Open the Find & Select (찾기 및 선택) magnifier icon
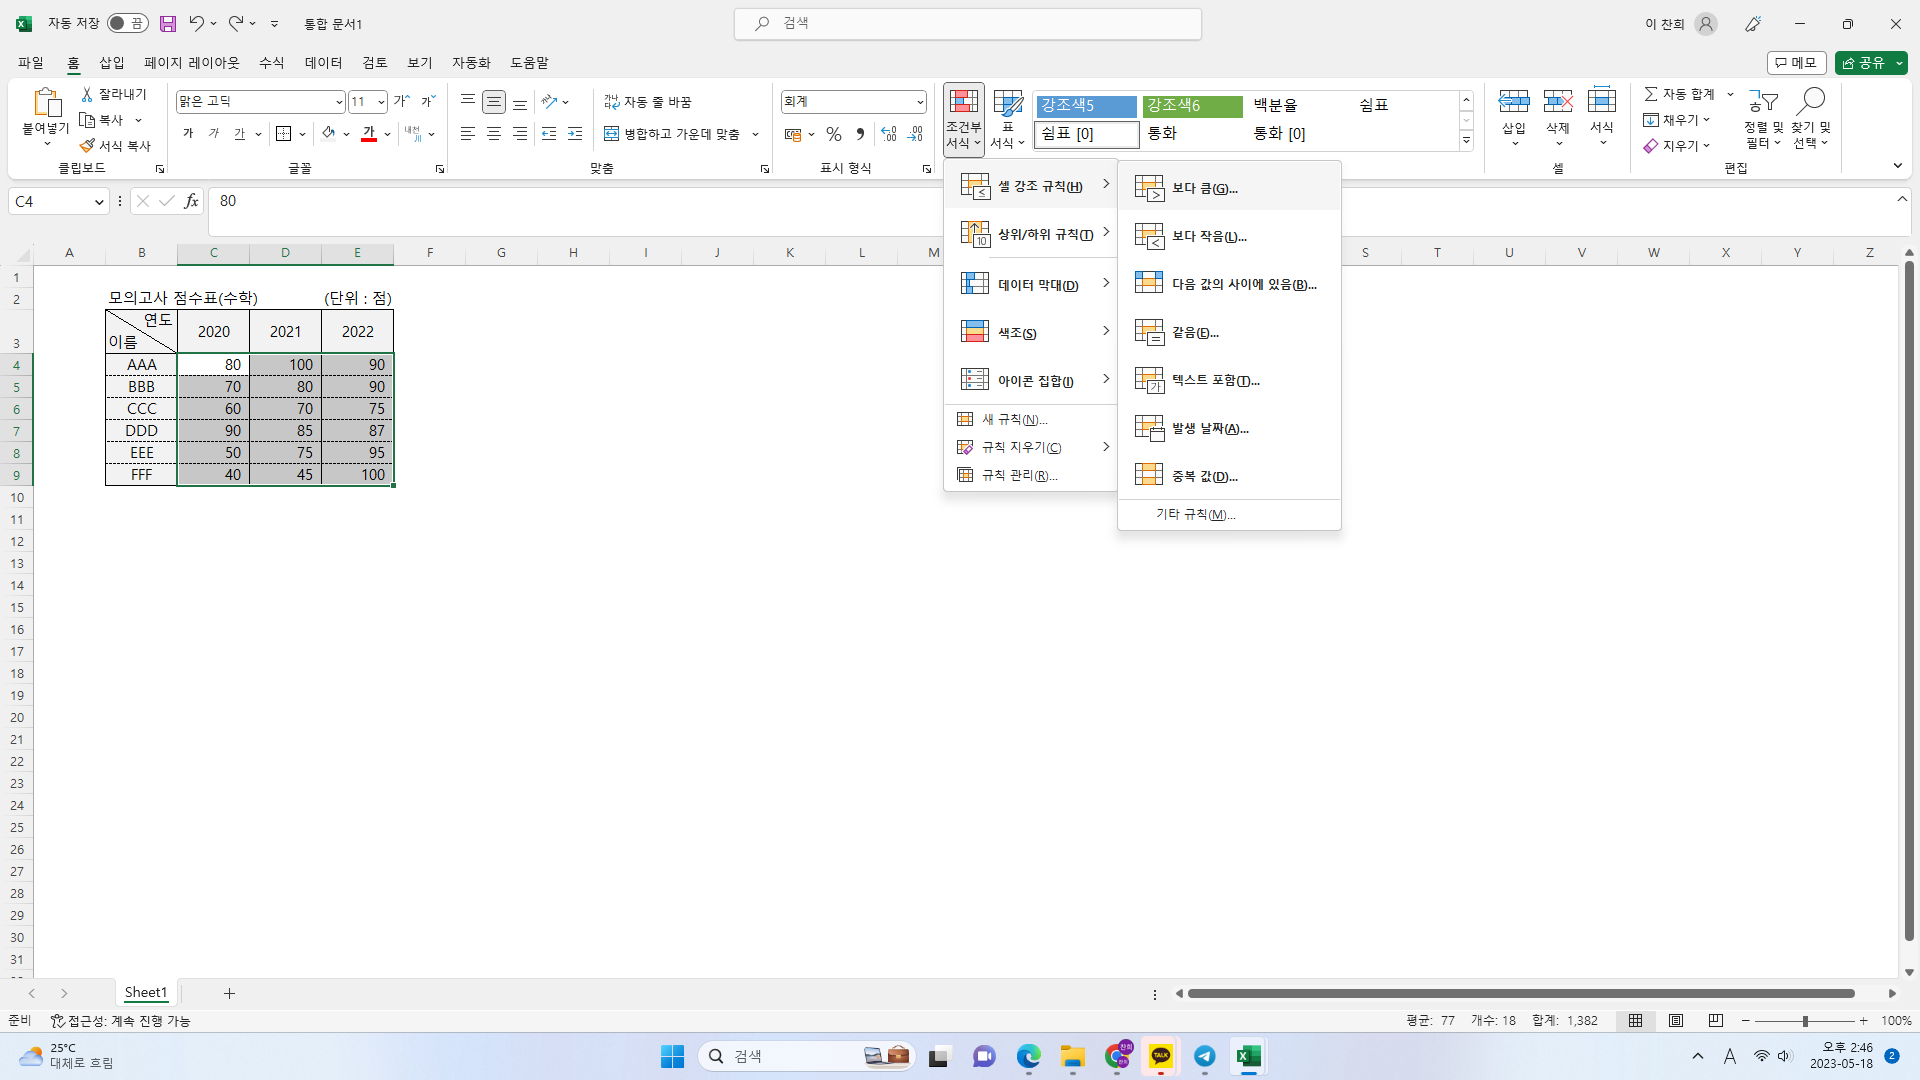The image size is (1920, 1080). click(1811, 101)
